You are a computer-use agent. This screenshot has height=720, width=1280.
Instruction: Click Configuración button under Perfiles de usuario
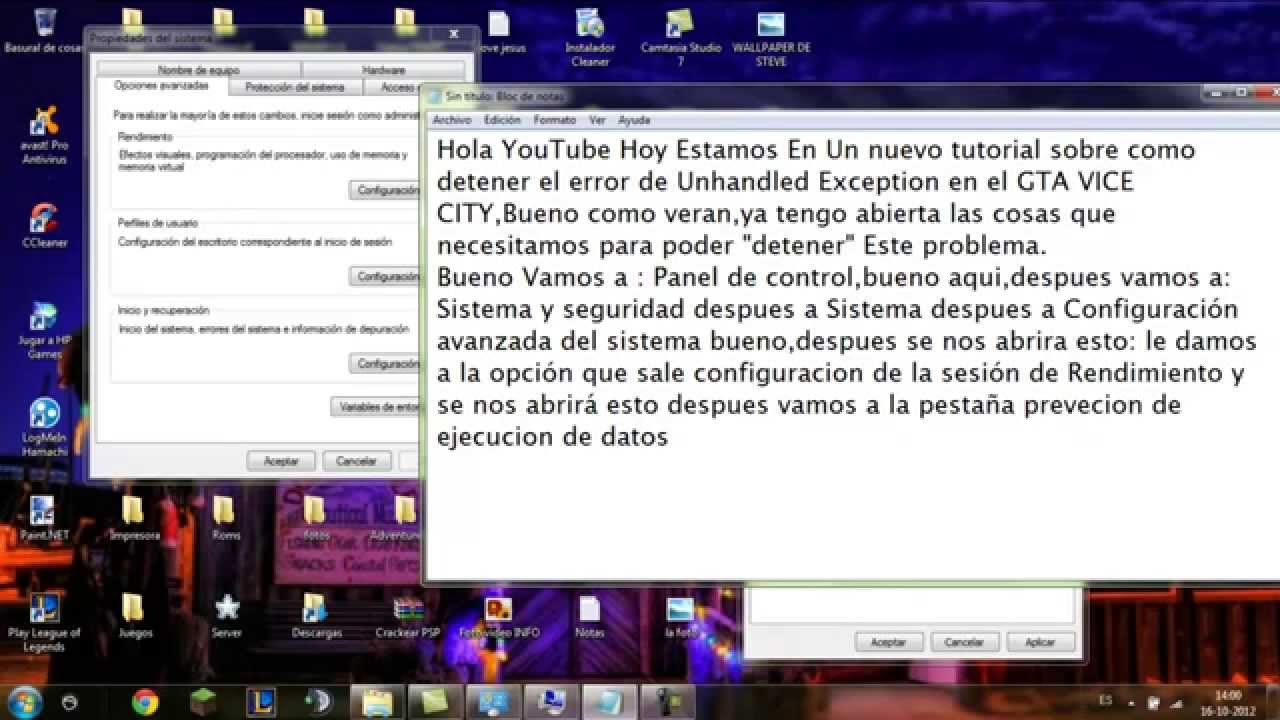[x=386, y=276]
